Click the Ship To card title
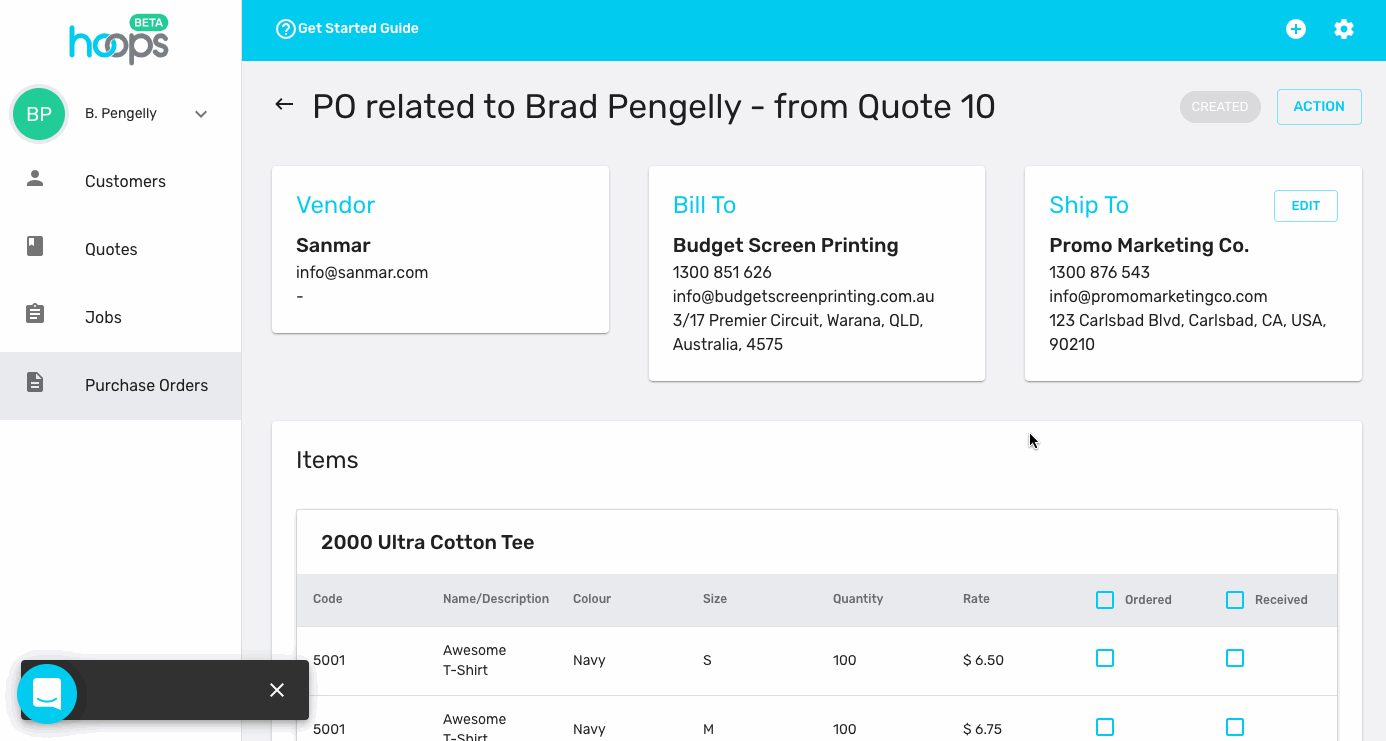1386x741 pixels. (x=1089, y=205)
